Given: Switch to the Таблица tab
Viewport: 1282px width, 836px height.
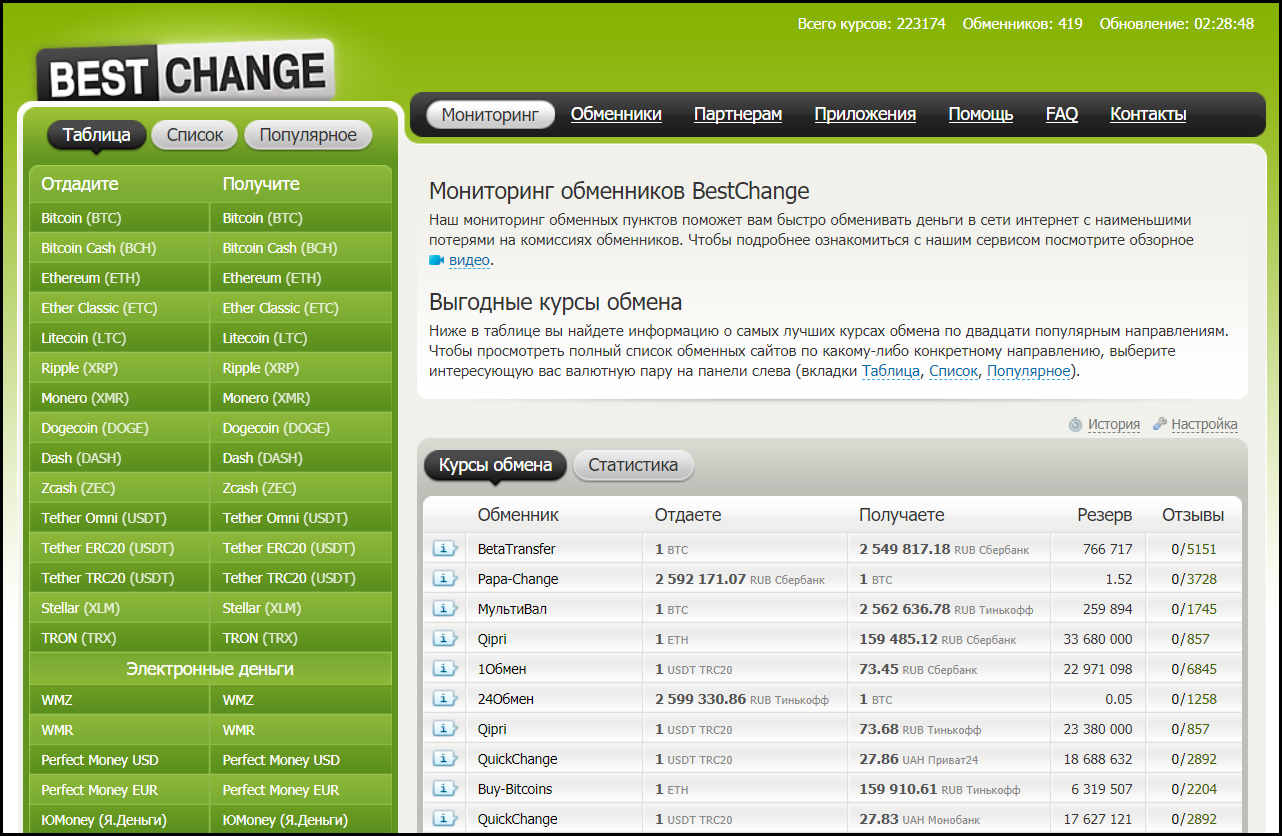Looking at the screenshot, I should tap(96, 135).
